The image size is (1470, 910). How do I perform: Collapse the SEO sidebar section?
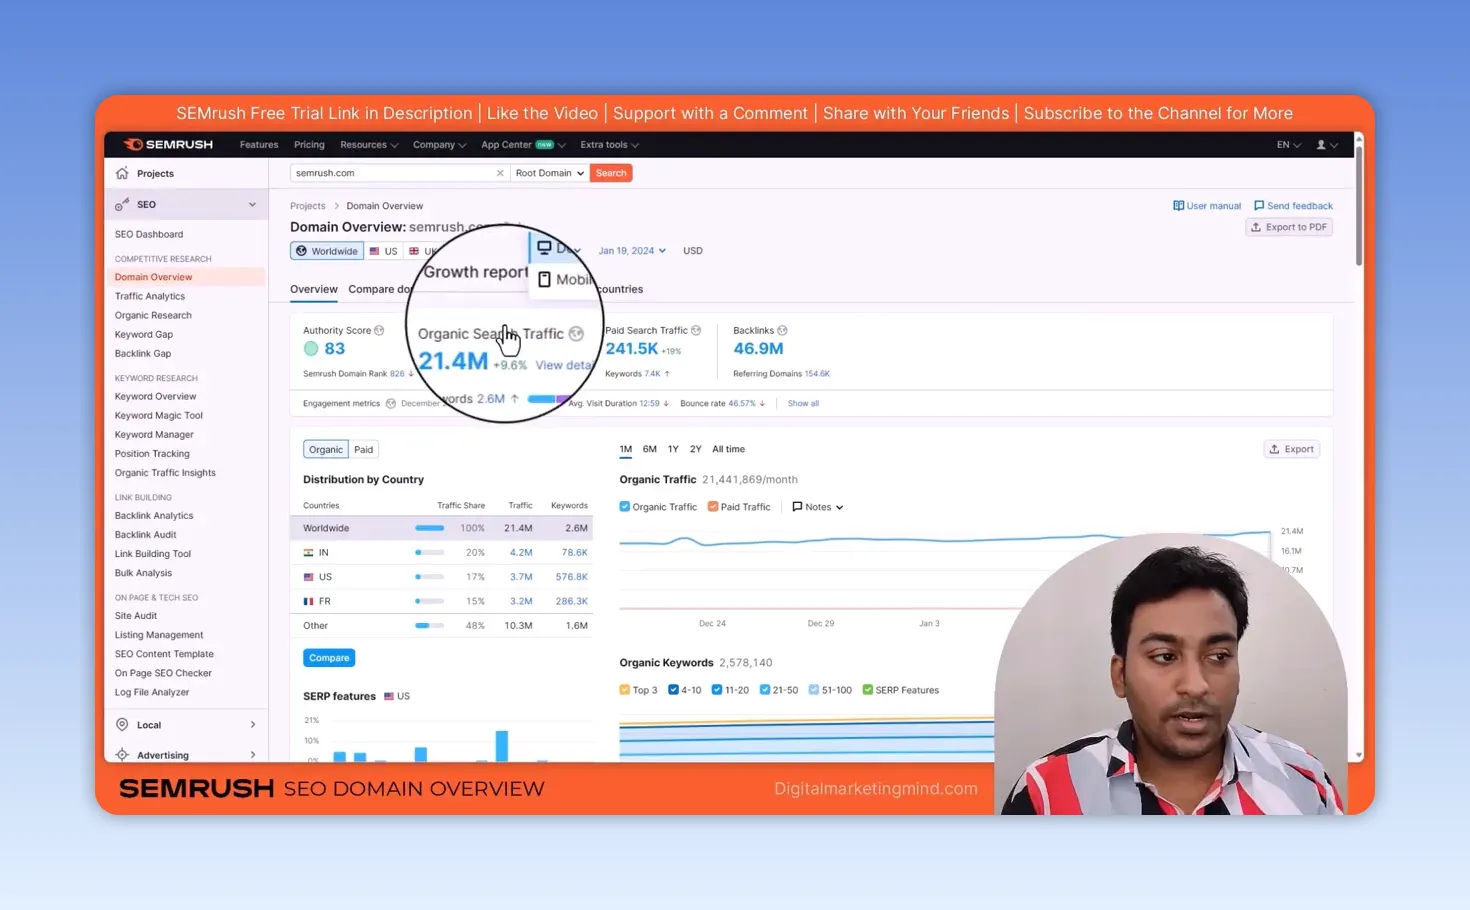[252, 204]
